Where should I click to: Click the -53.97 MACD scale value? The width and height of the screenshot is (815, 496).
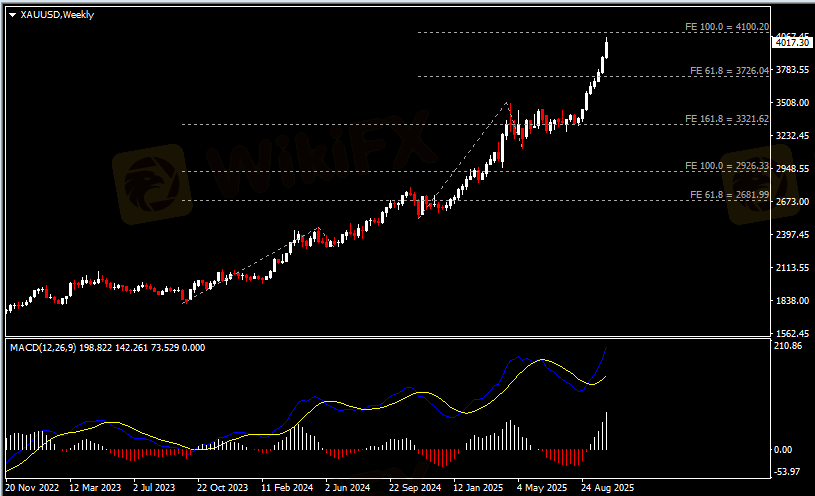789,472
